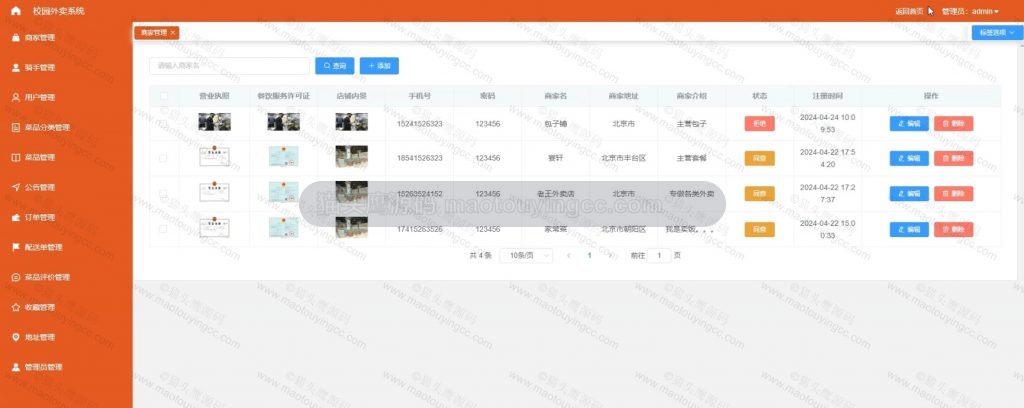Screen dimensions: 1024x408
Task: Delete the 家常菜 merchant row
Action: tap(953, 229)
